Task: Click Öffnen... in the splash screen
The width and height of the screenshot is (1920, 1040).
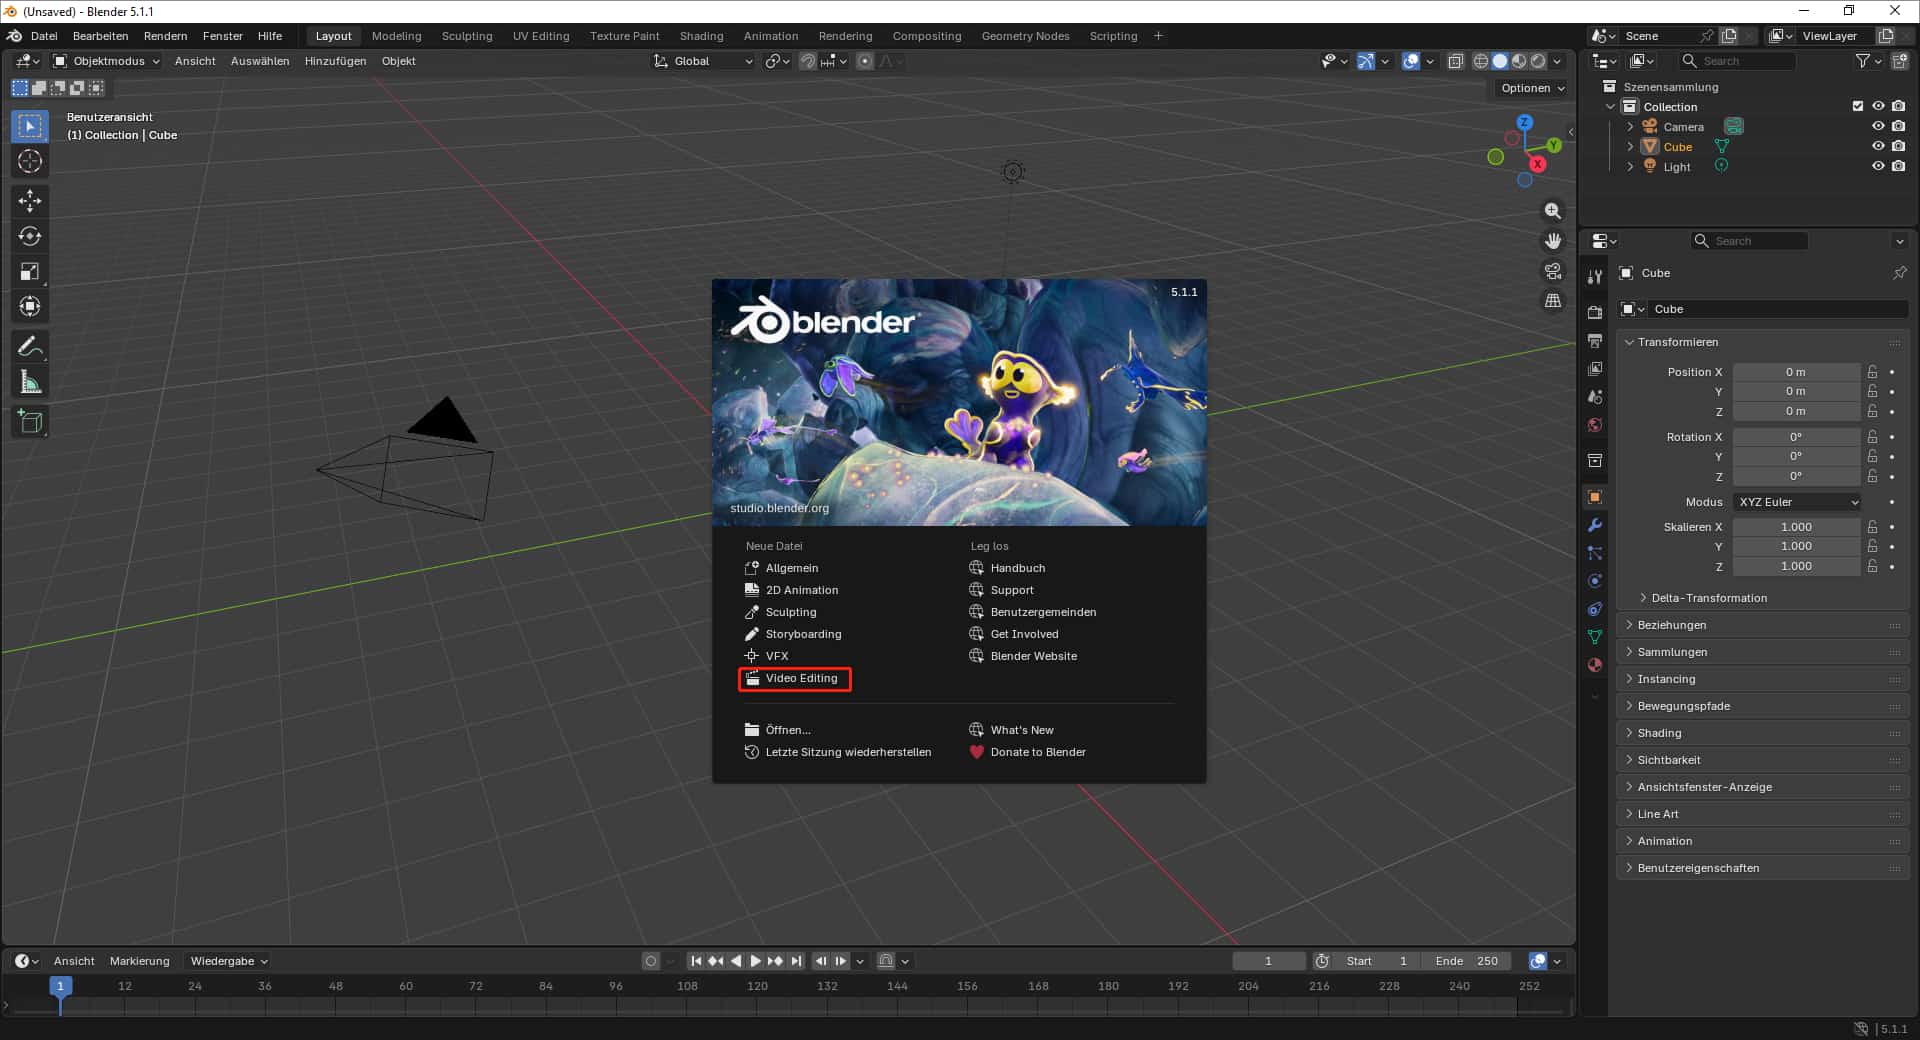Action: tap(778, 730)
